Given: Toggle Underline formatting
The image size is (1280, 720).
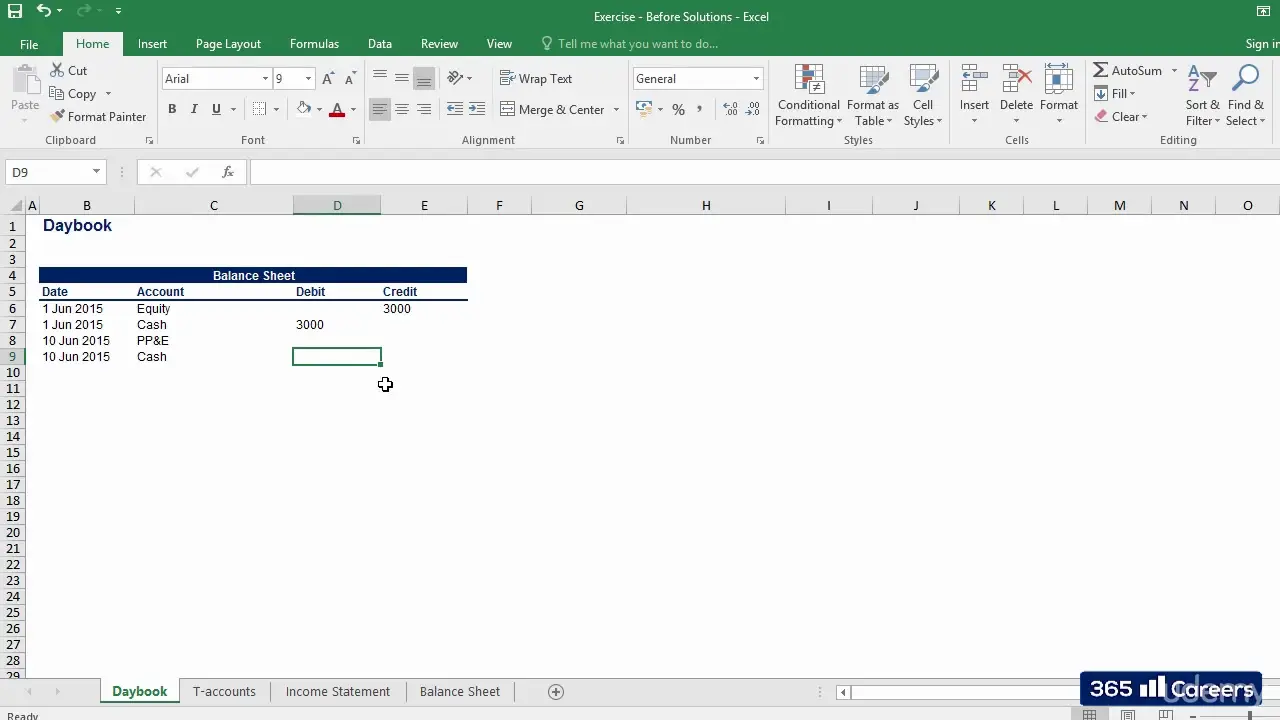Looking at the screenshot, I should (x=216, y=109).
